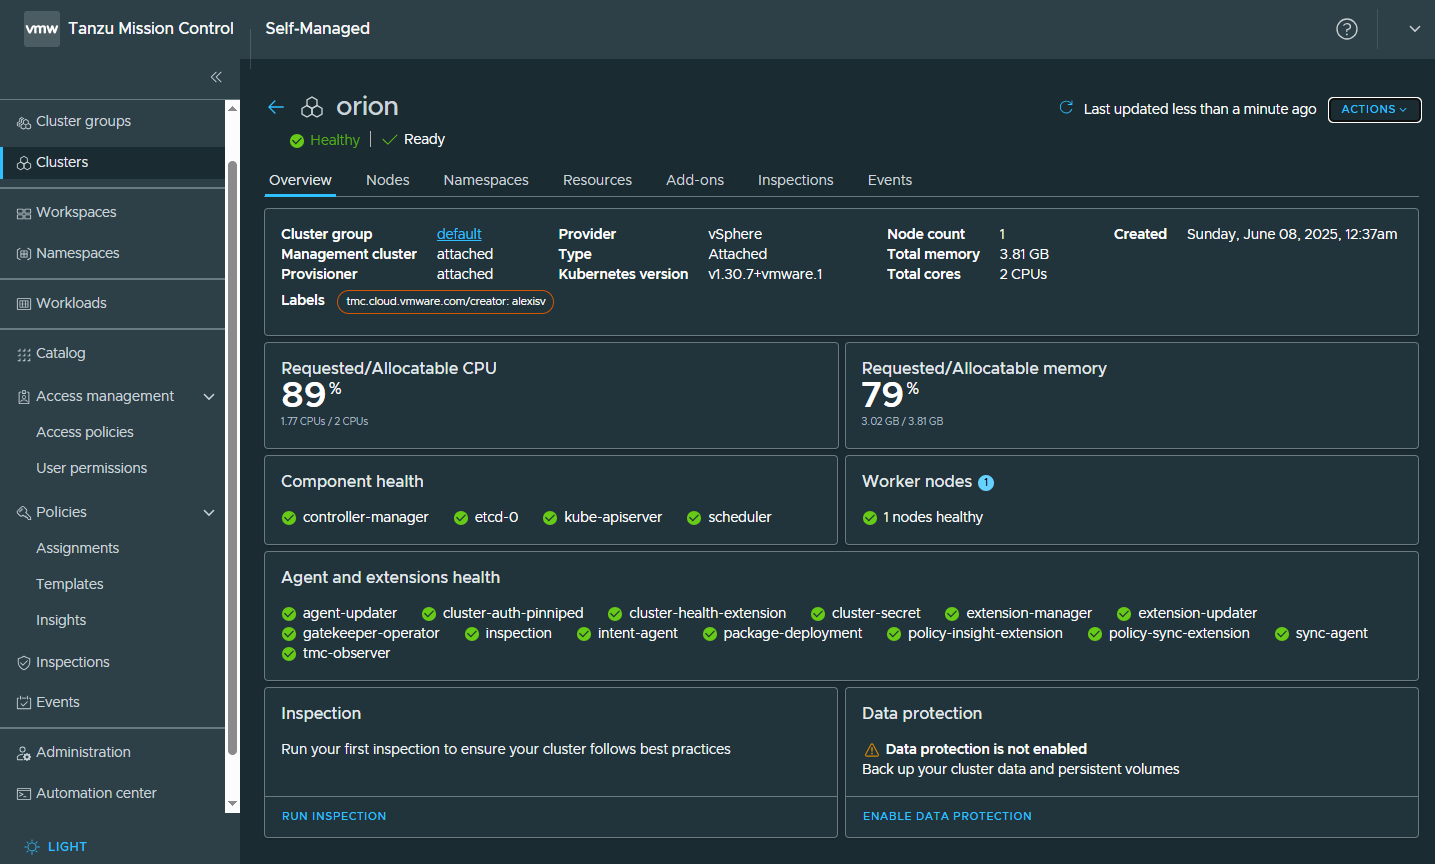Open the help question mark icon
This screenshot has height=864, width=1435.
pos(1347,29)
